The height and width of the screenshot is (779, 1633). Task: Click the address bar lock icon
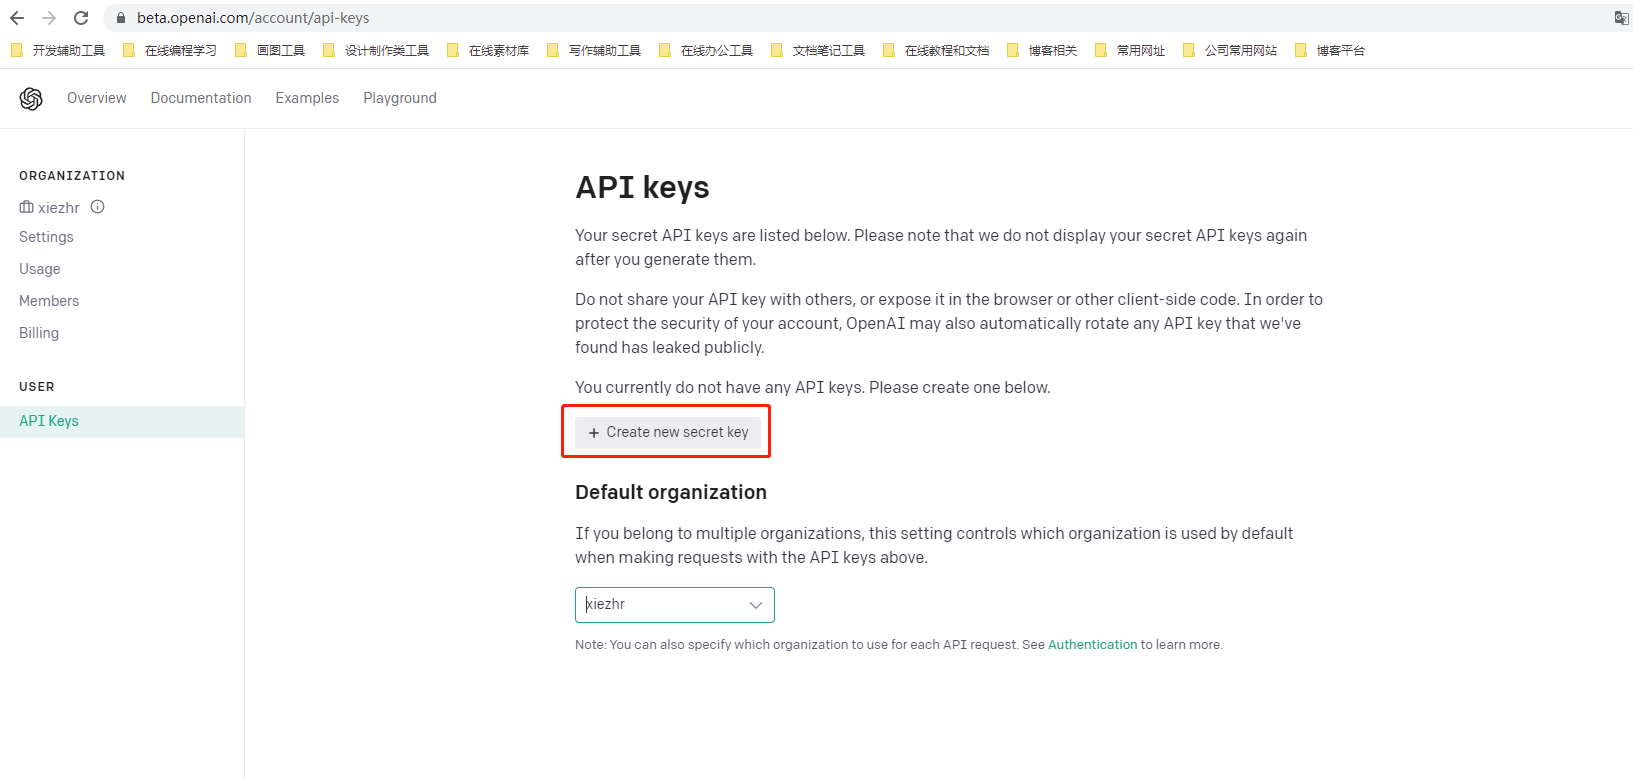(121, 18)
